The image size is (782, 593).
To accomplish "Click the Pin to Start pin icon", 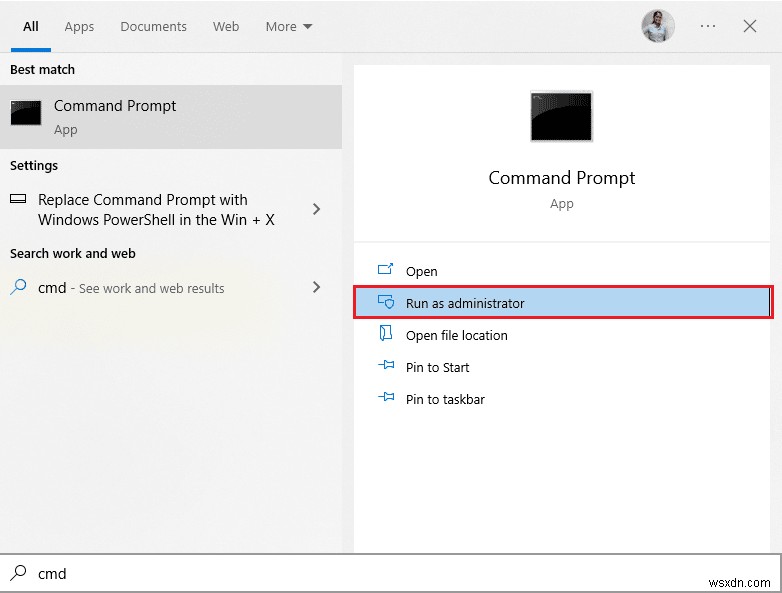I will tap(386, 367).
